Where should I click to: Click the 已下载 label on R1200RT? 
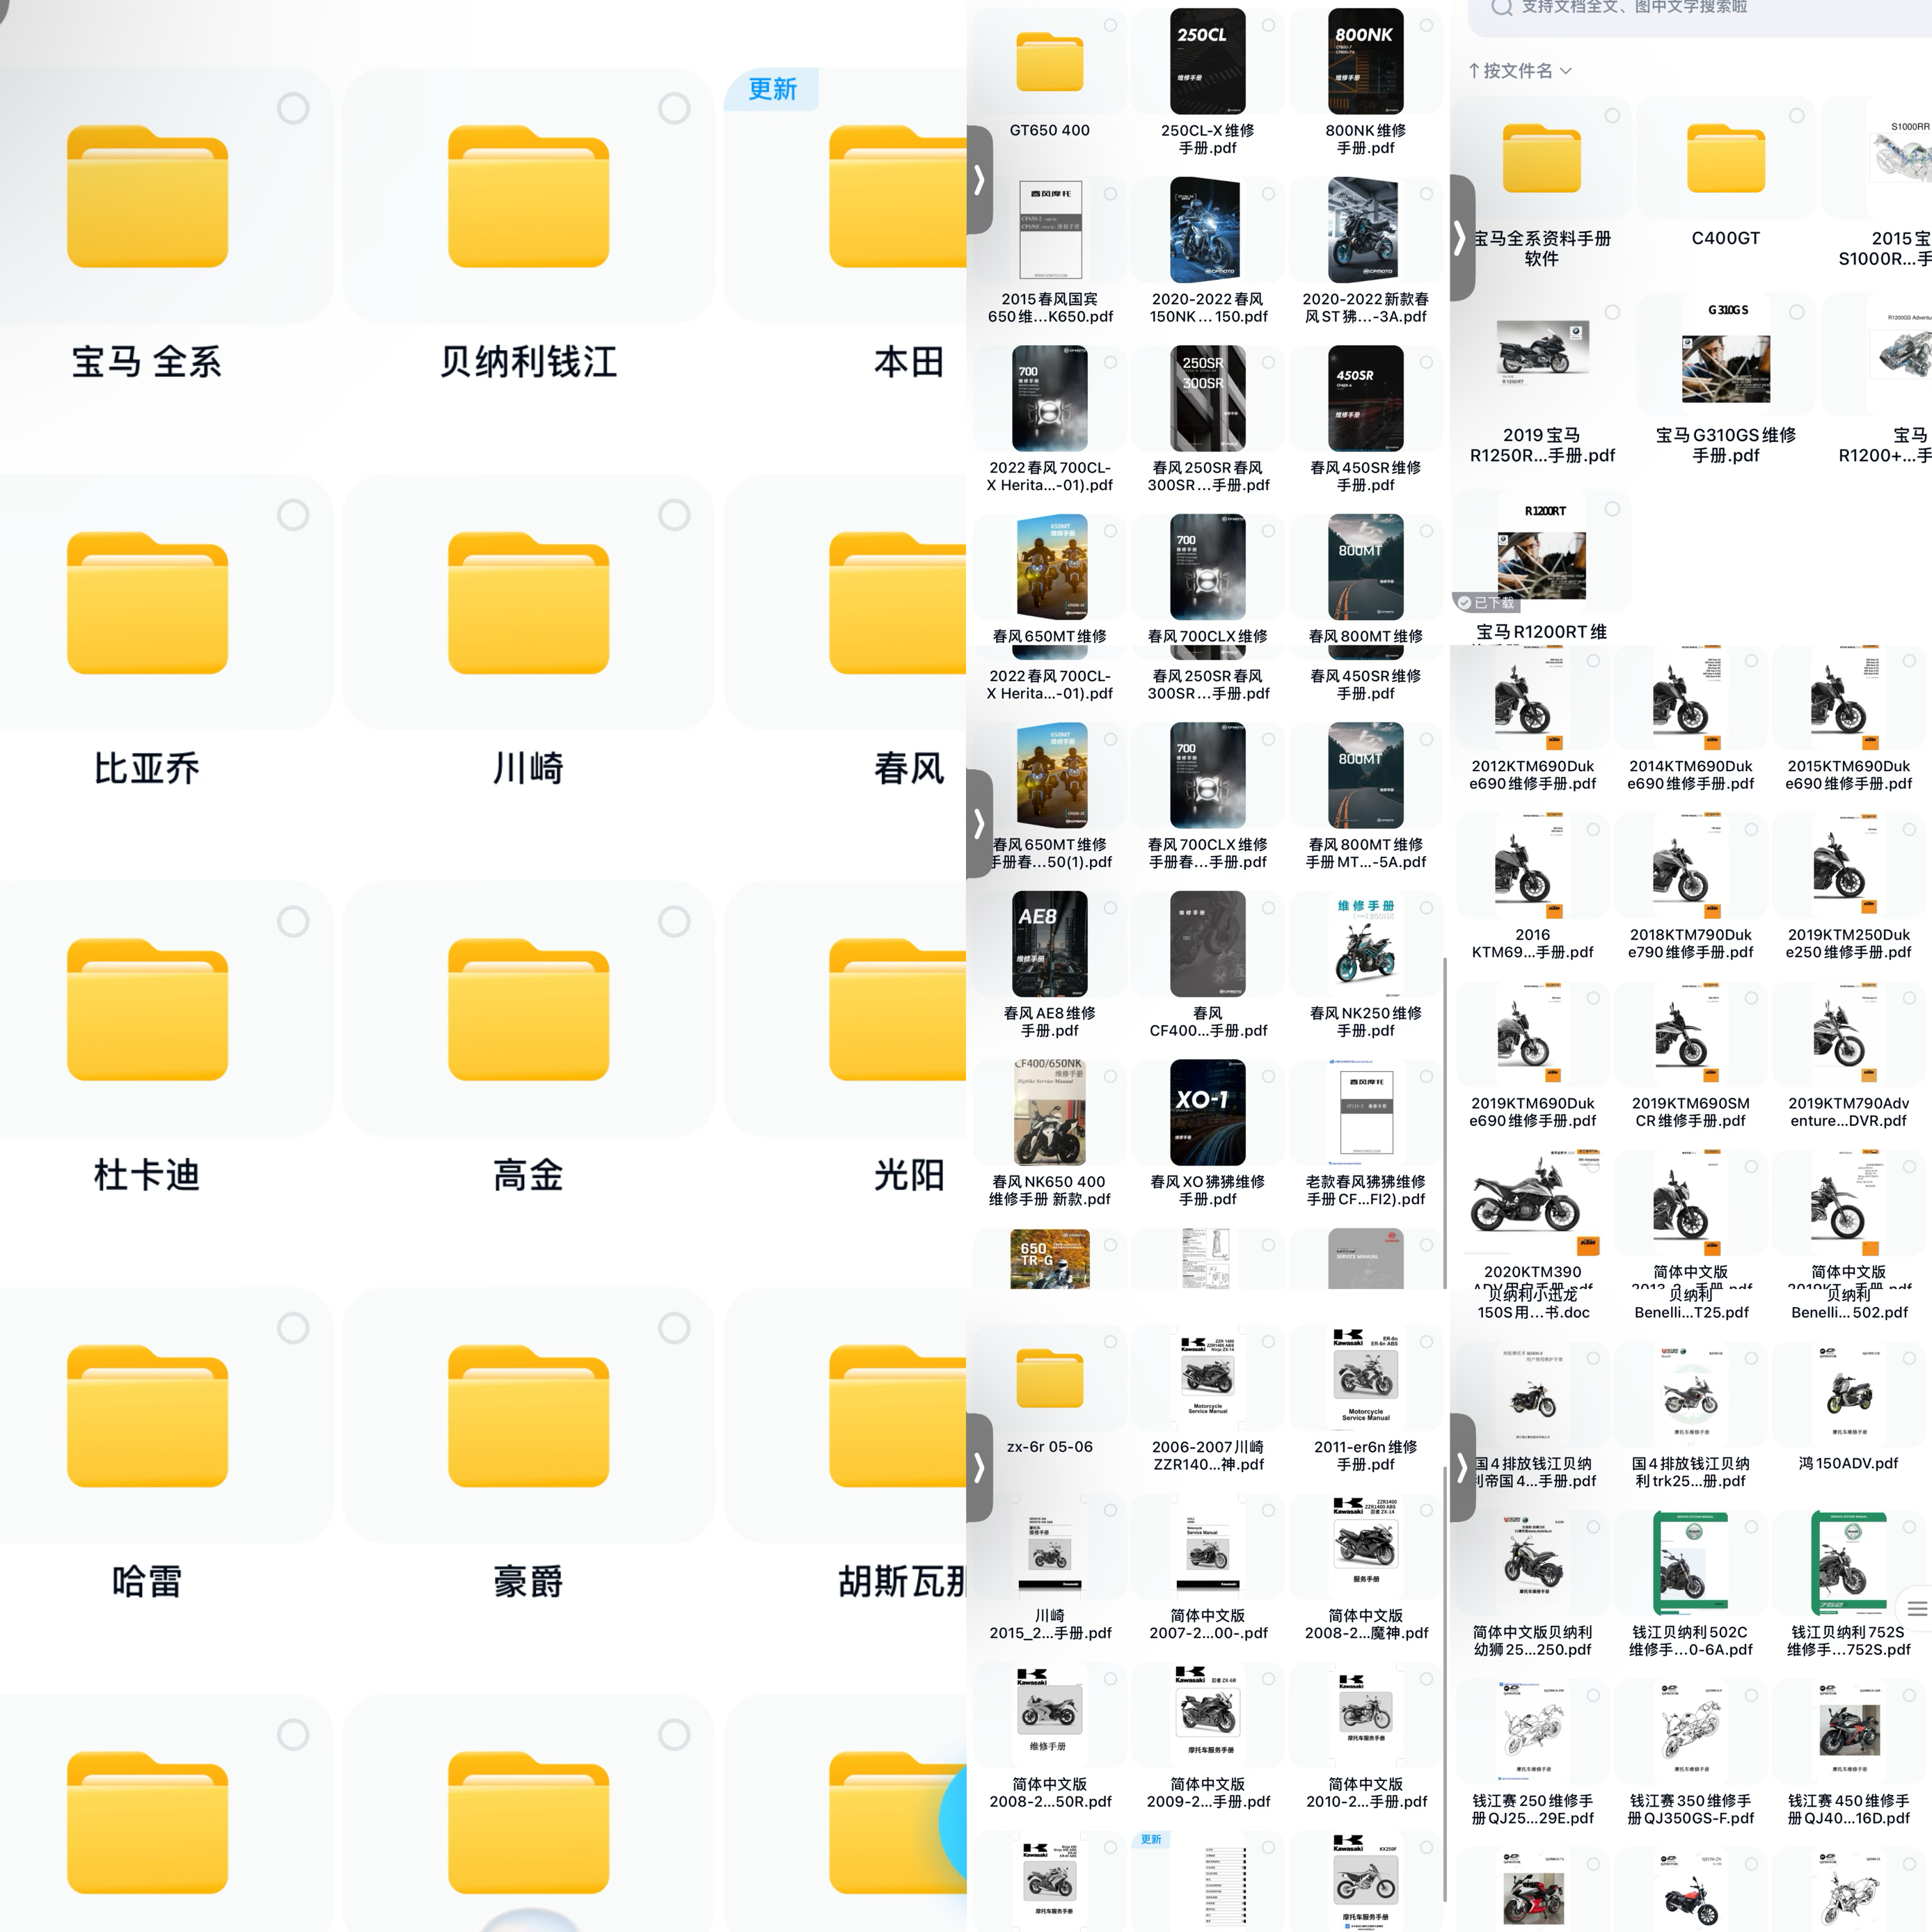[x=1487, y=603]
